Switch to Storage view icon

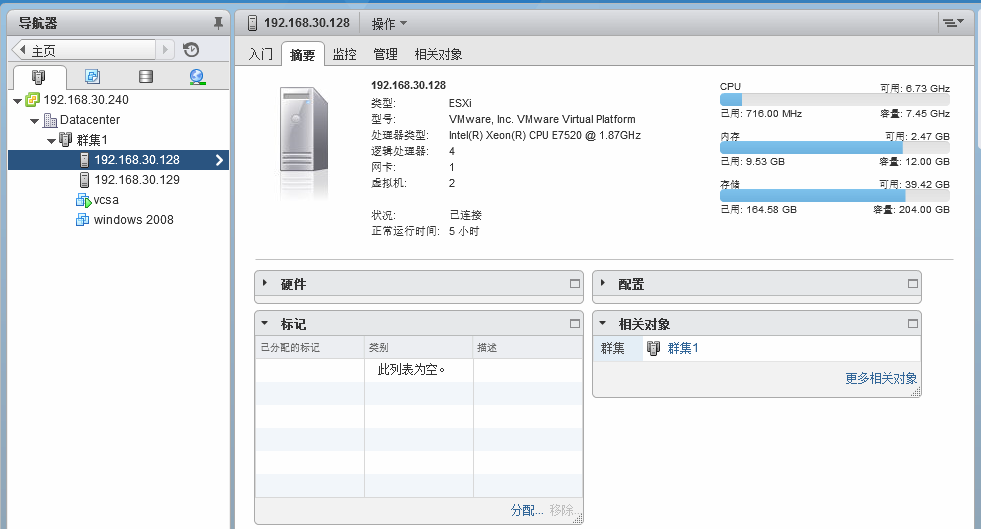pos(146,77)
